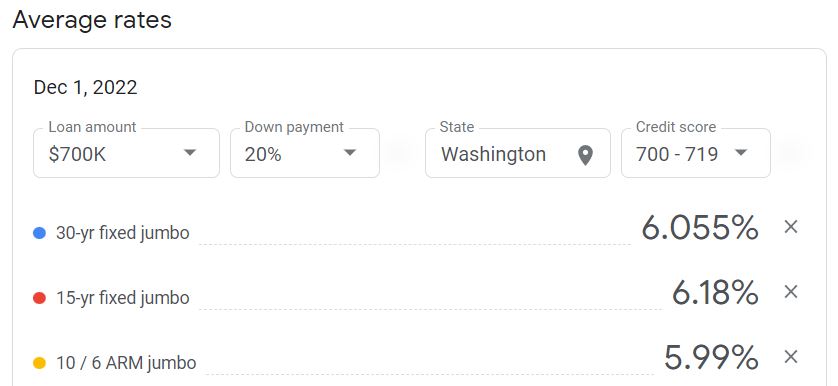Click the 15-yr fixed jumbo label
The image size is (838, 386).
[122, 298]
